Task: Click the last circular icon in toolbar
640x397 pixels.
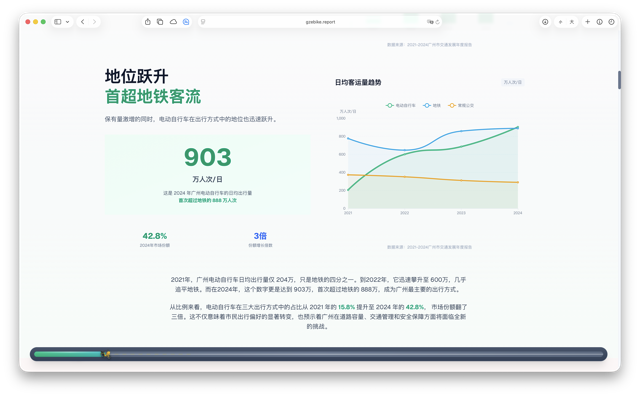Action: [611, 22]
